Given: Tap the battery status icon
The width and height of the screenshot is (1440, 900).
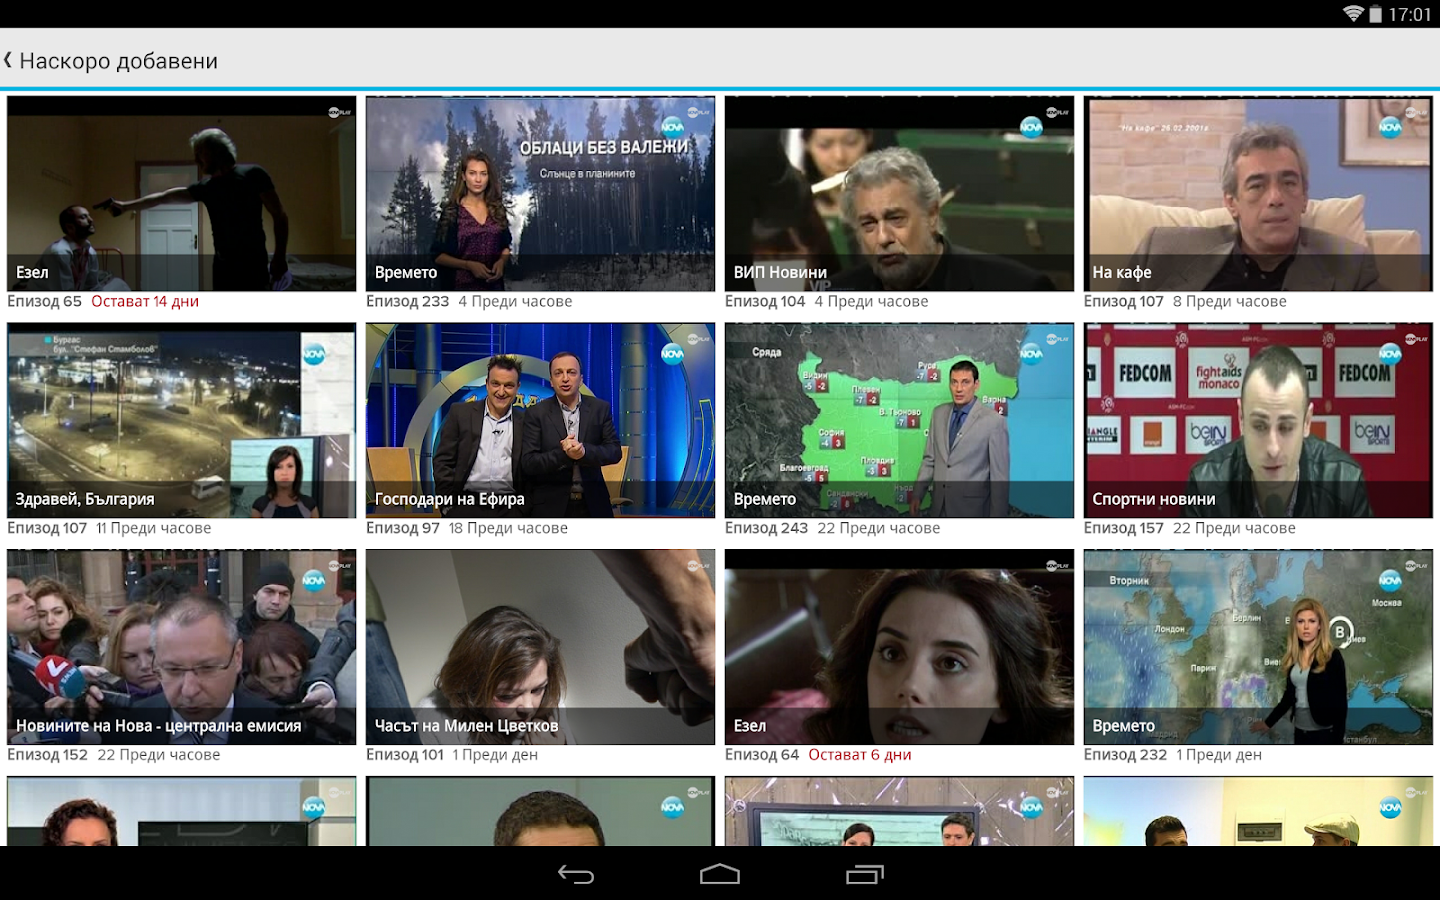Looking at the screenshot, I should [1376, 14].
